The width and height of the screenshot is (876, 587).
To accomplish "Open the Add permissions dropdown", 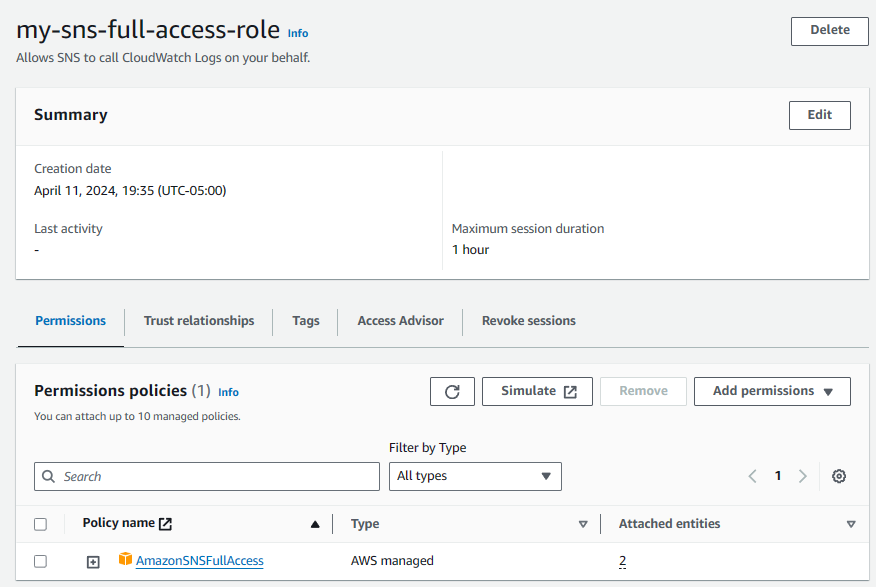I will pyautogui.click(x=772, y=392).
